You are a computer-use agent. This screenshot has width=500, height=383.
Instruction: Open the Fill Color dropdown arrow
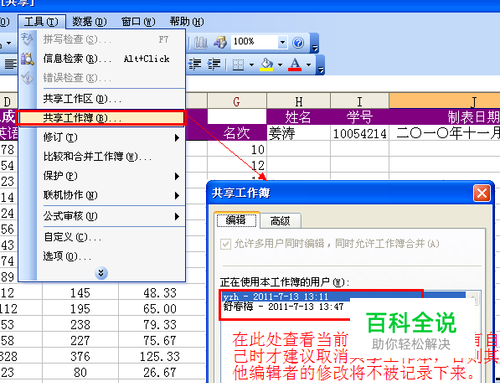(280, 65)
